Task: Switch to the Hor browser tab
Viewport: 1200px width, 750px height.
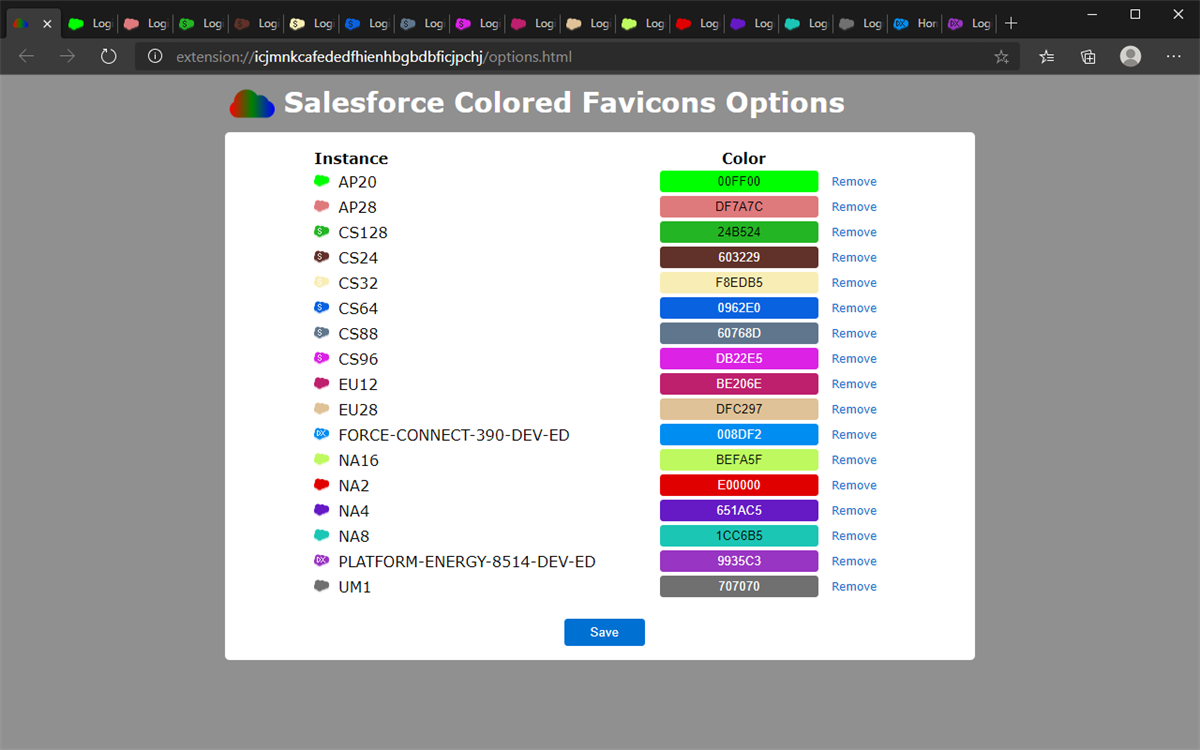Action: (x=914, y=22)
